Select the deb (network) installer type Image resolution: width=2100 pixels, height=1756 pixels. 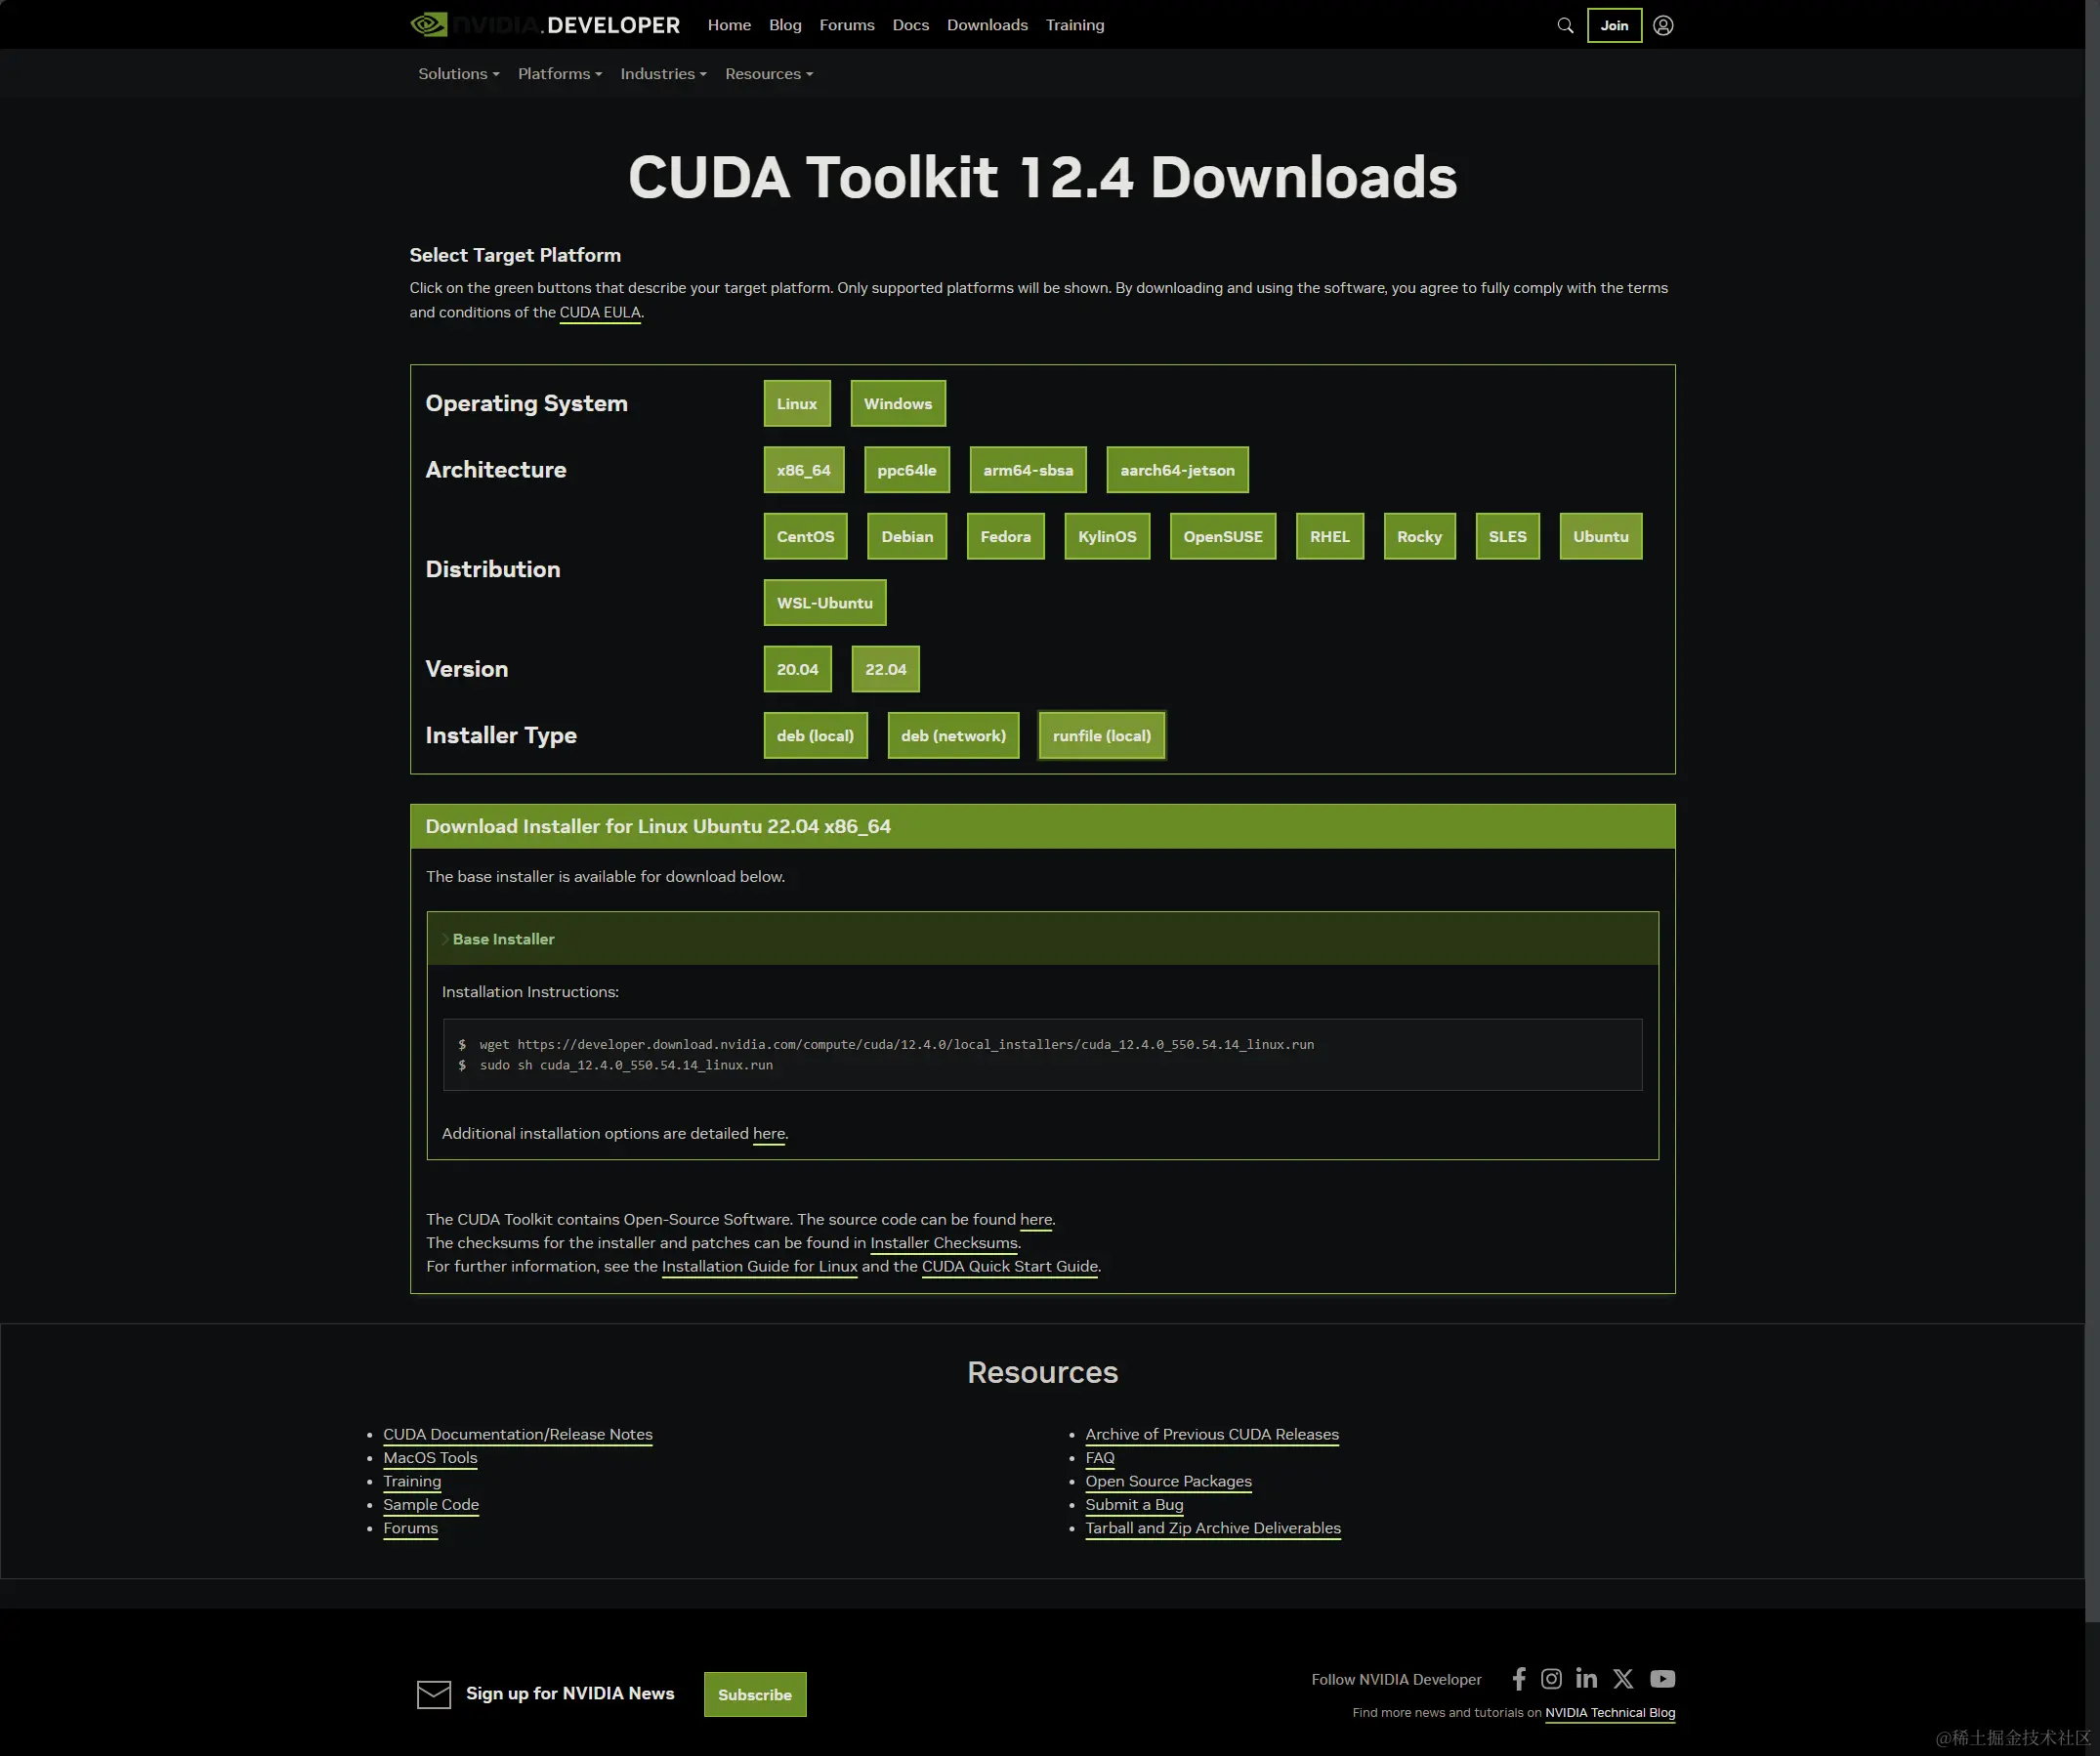(x=952, y=736)
